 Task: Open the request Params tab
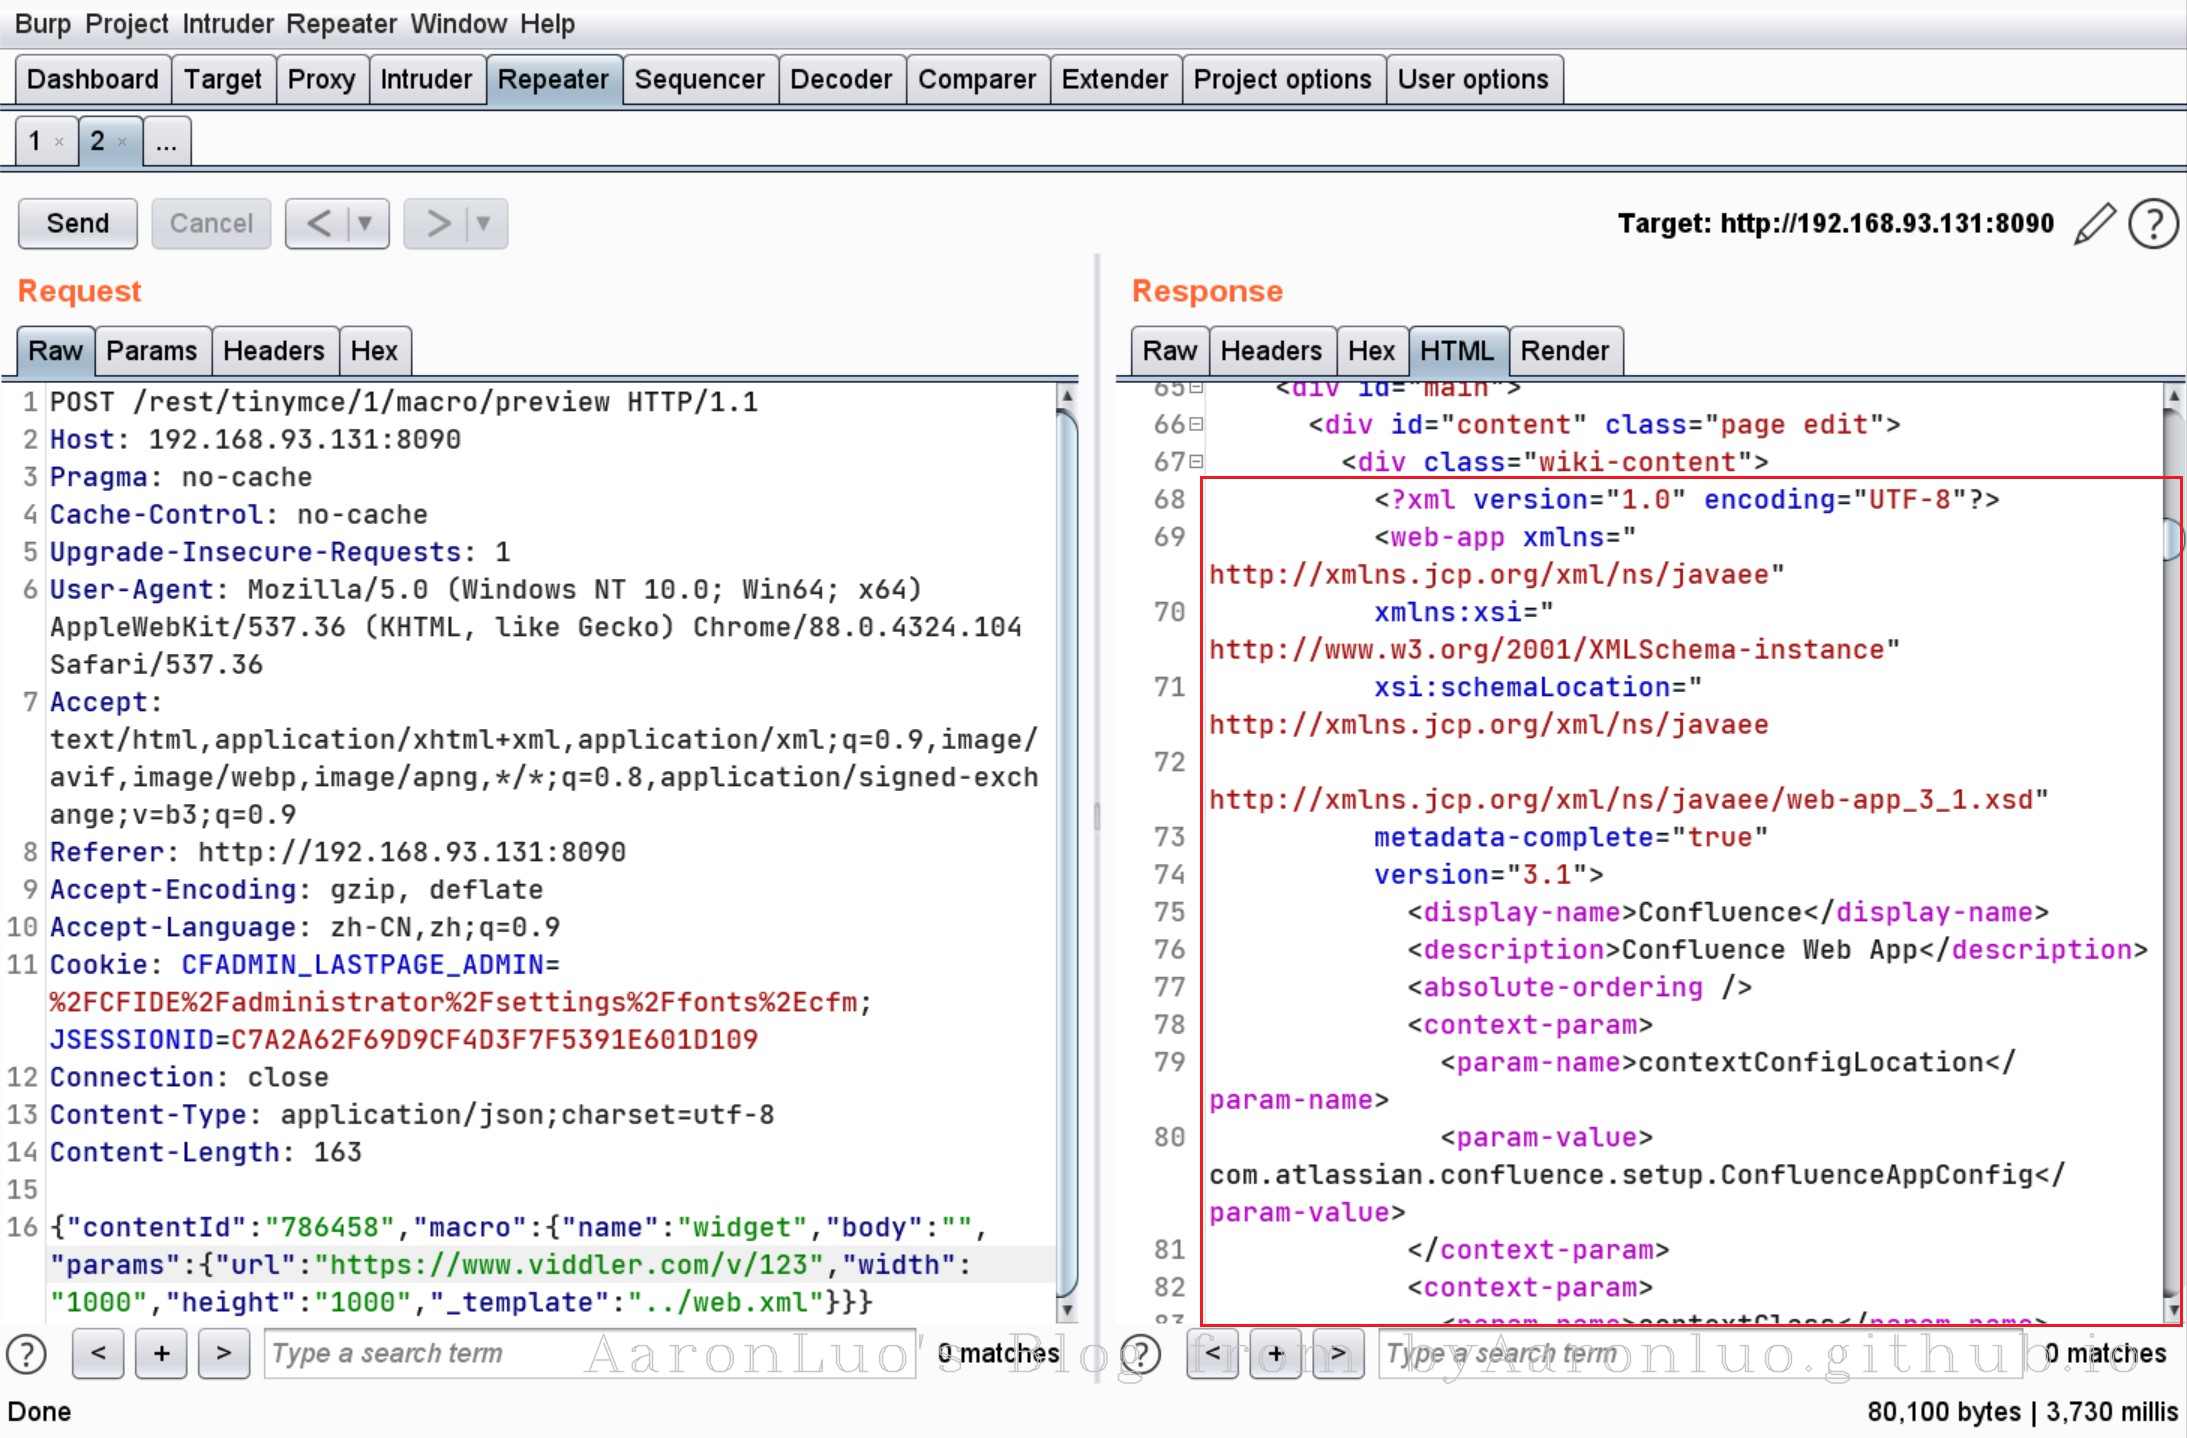point(151,351)
